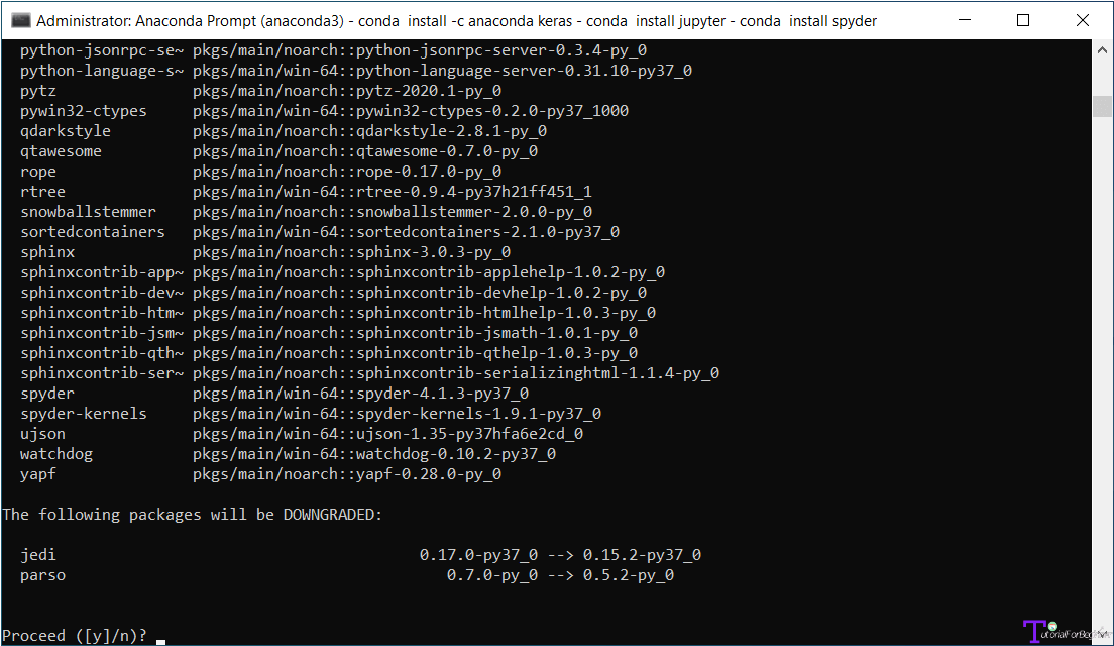
Task: Click the pywin32-ctypes-0.2.0-py37_1000 path
Action: (411, 112)
